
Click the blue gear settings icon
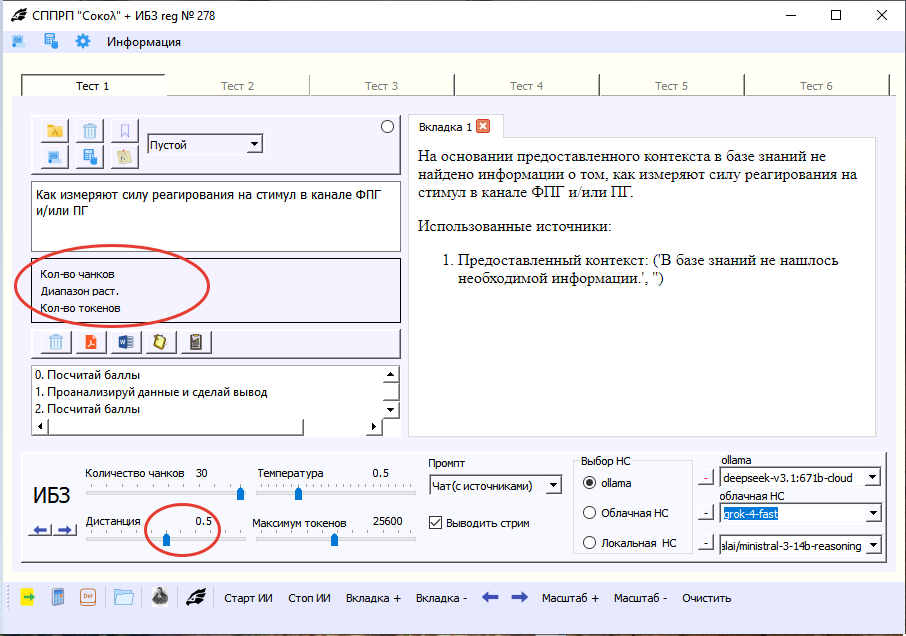(x=83, y=41)
